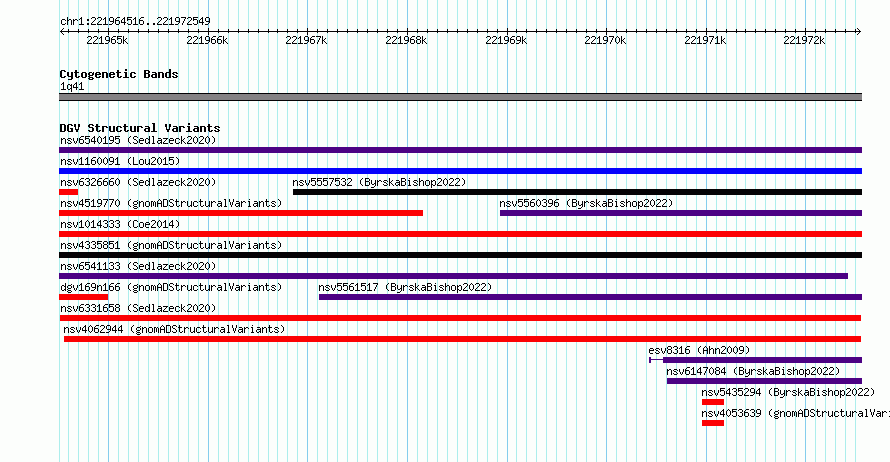Screen dimensions: 890x462
Task: Select the purple nsv5560396 variant bar
Action: click(681, 213)
